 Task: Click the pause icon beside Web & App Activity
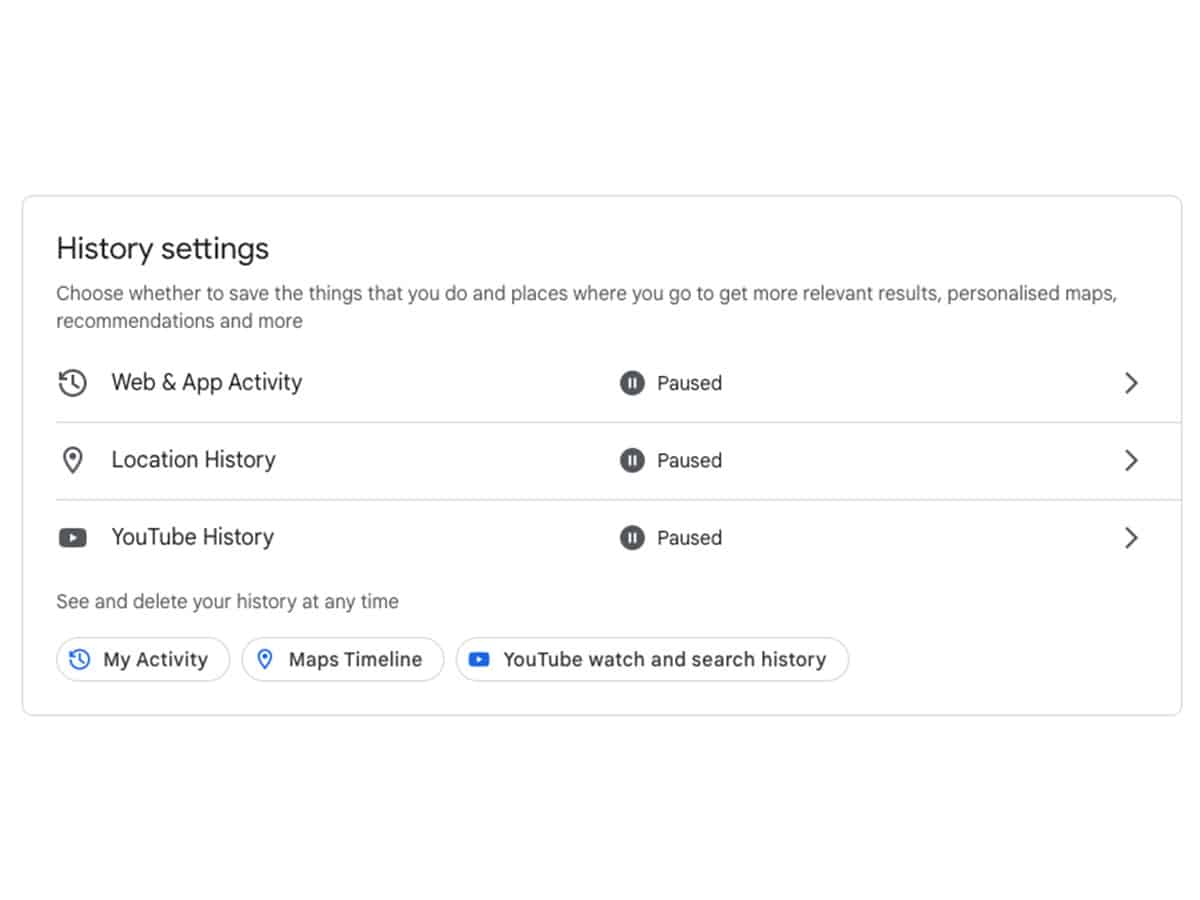tap(632, 383)
